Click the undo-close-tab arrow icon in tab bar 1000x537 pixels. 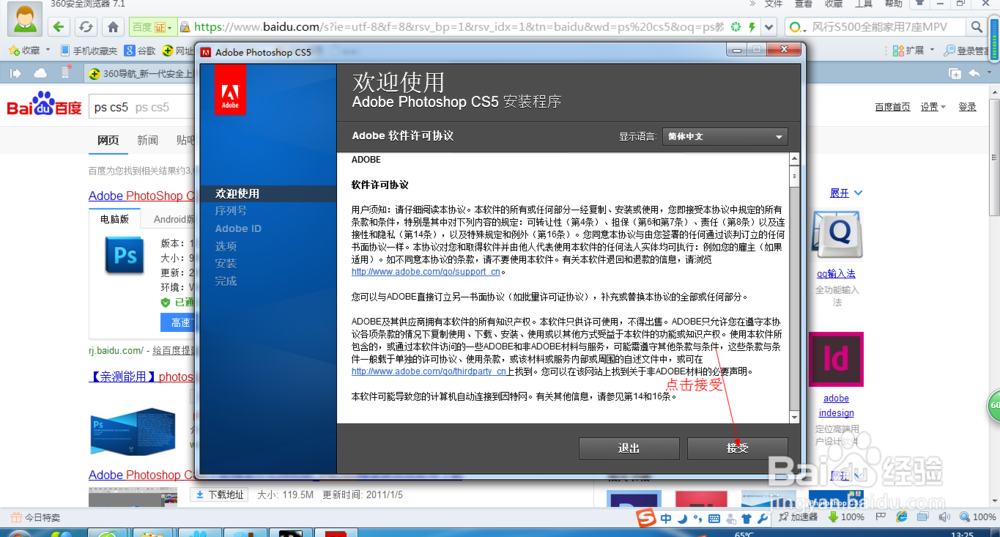(974, 73)
